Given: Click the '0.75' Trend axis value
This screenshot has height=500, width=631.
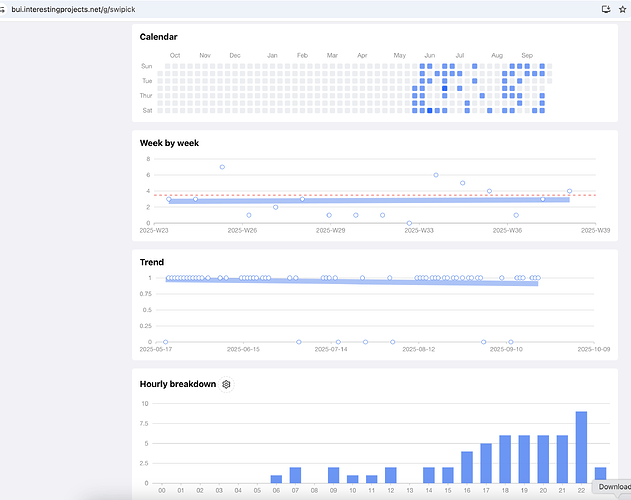Looking at the screenshot, I should (146, 294).
